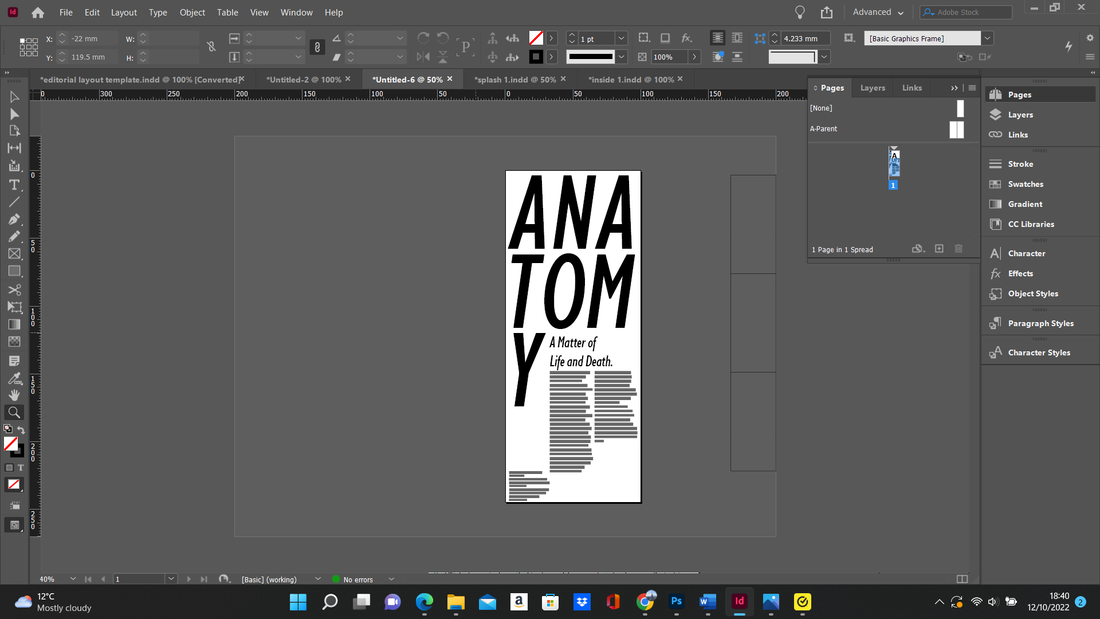Enable Wrap around bounding box
This screenshot has width=1100, height=619.
[737, 39]
